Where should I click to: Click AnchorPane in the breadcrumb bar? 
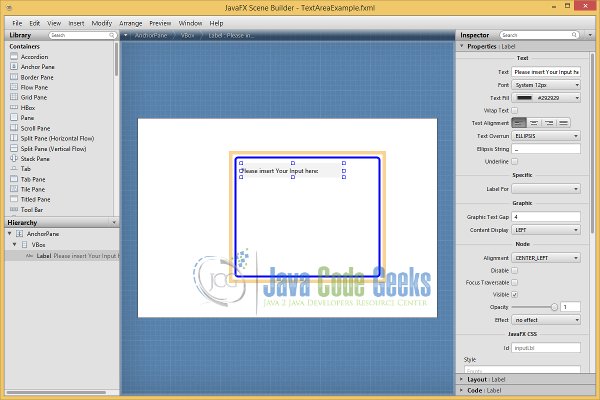pos(151,35)
